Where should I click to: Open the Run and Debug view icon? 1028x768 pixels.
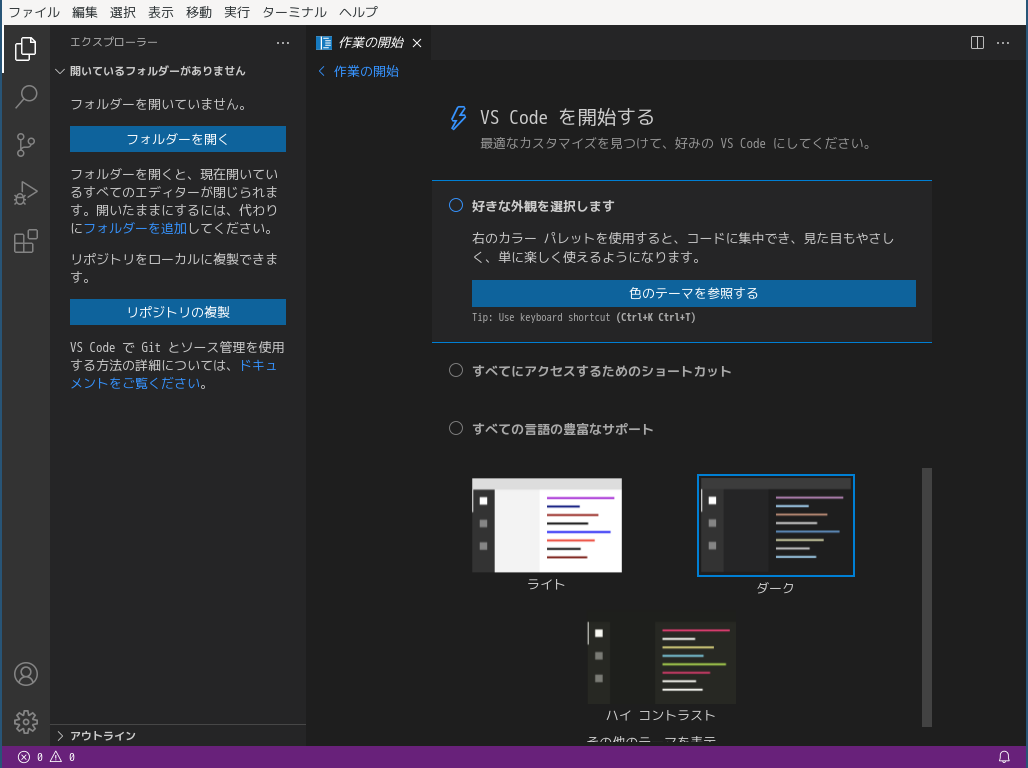coord(26,193)
